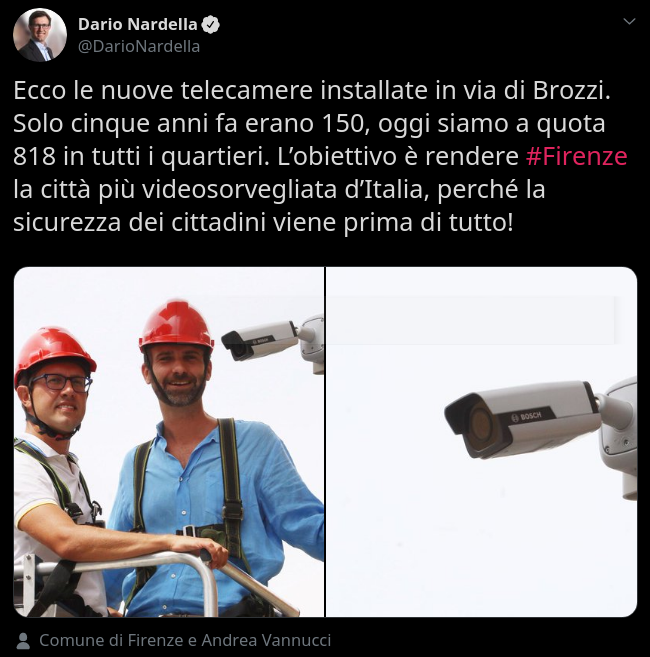
Task: Open tagged accounts Comune di Firenze e Andrea Vannucci
Action: click(x=185, y=640)
